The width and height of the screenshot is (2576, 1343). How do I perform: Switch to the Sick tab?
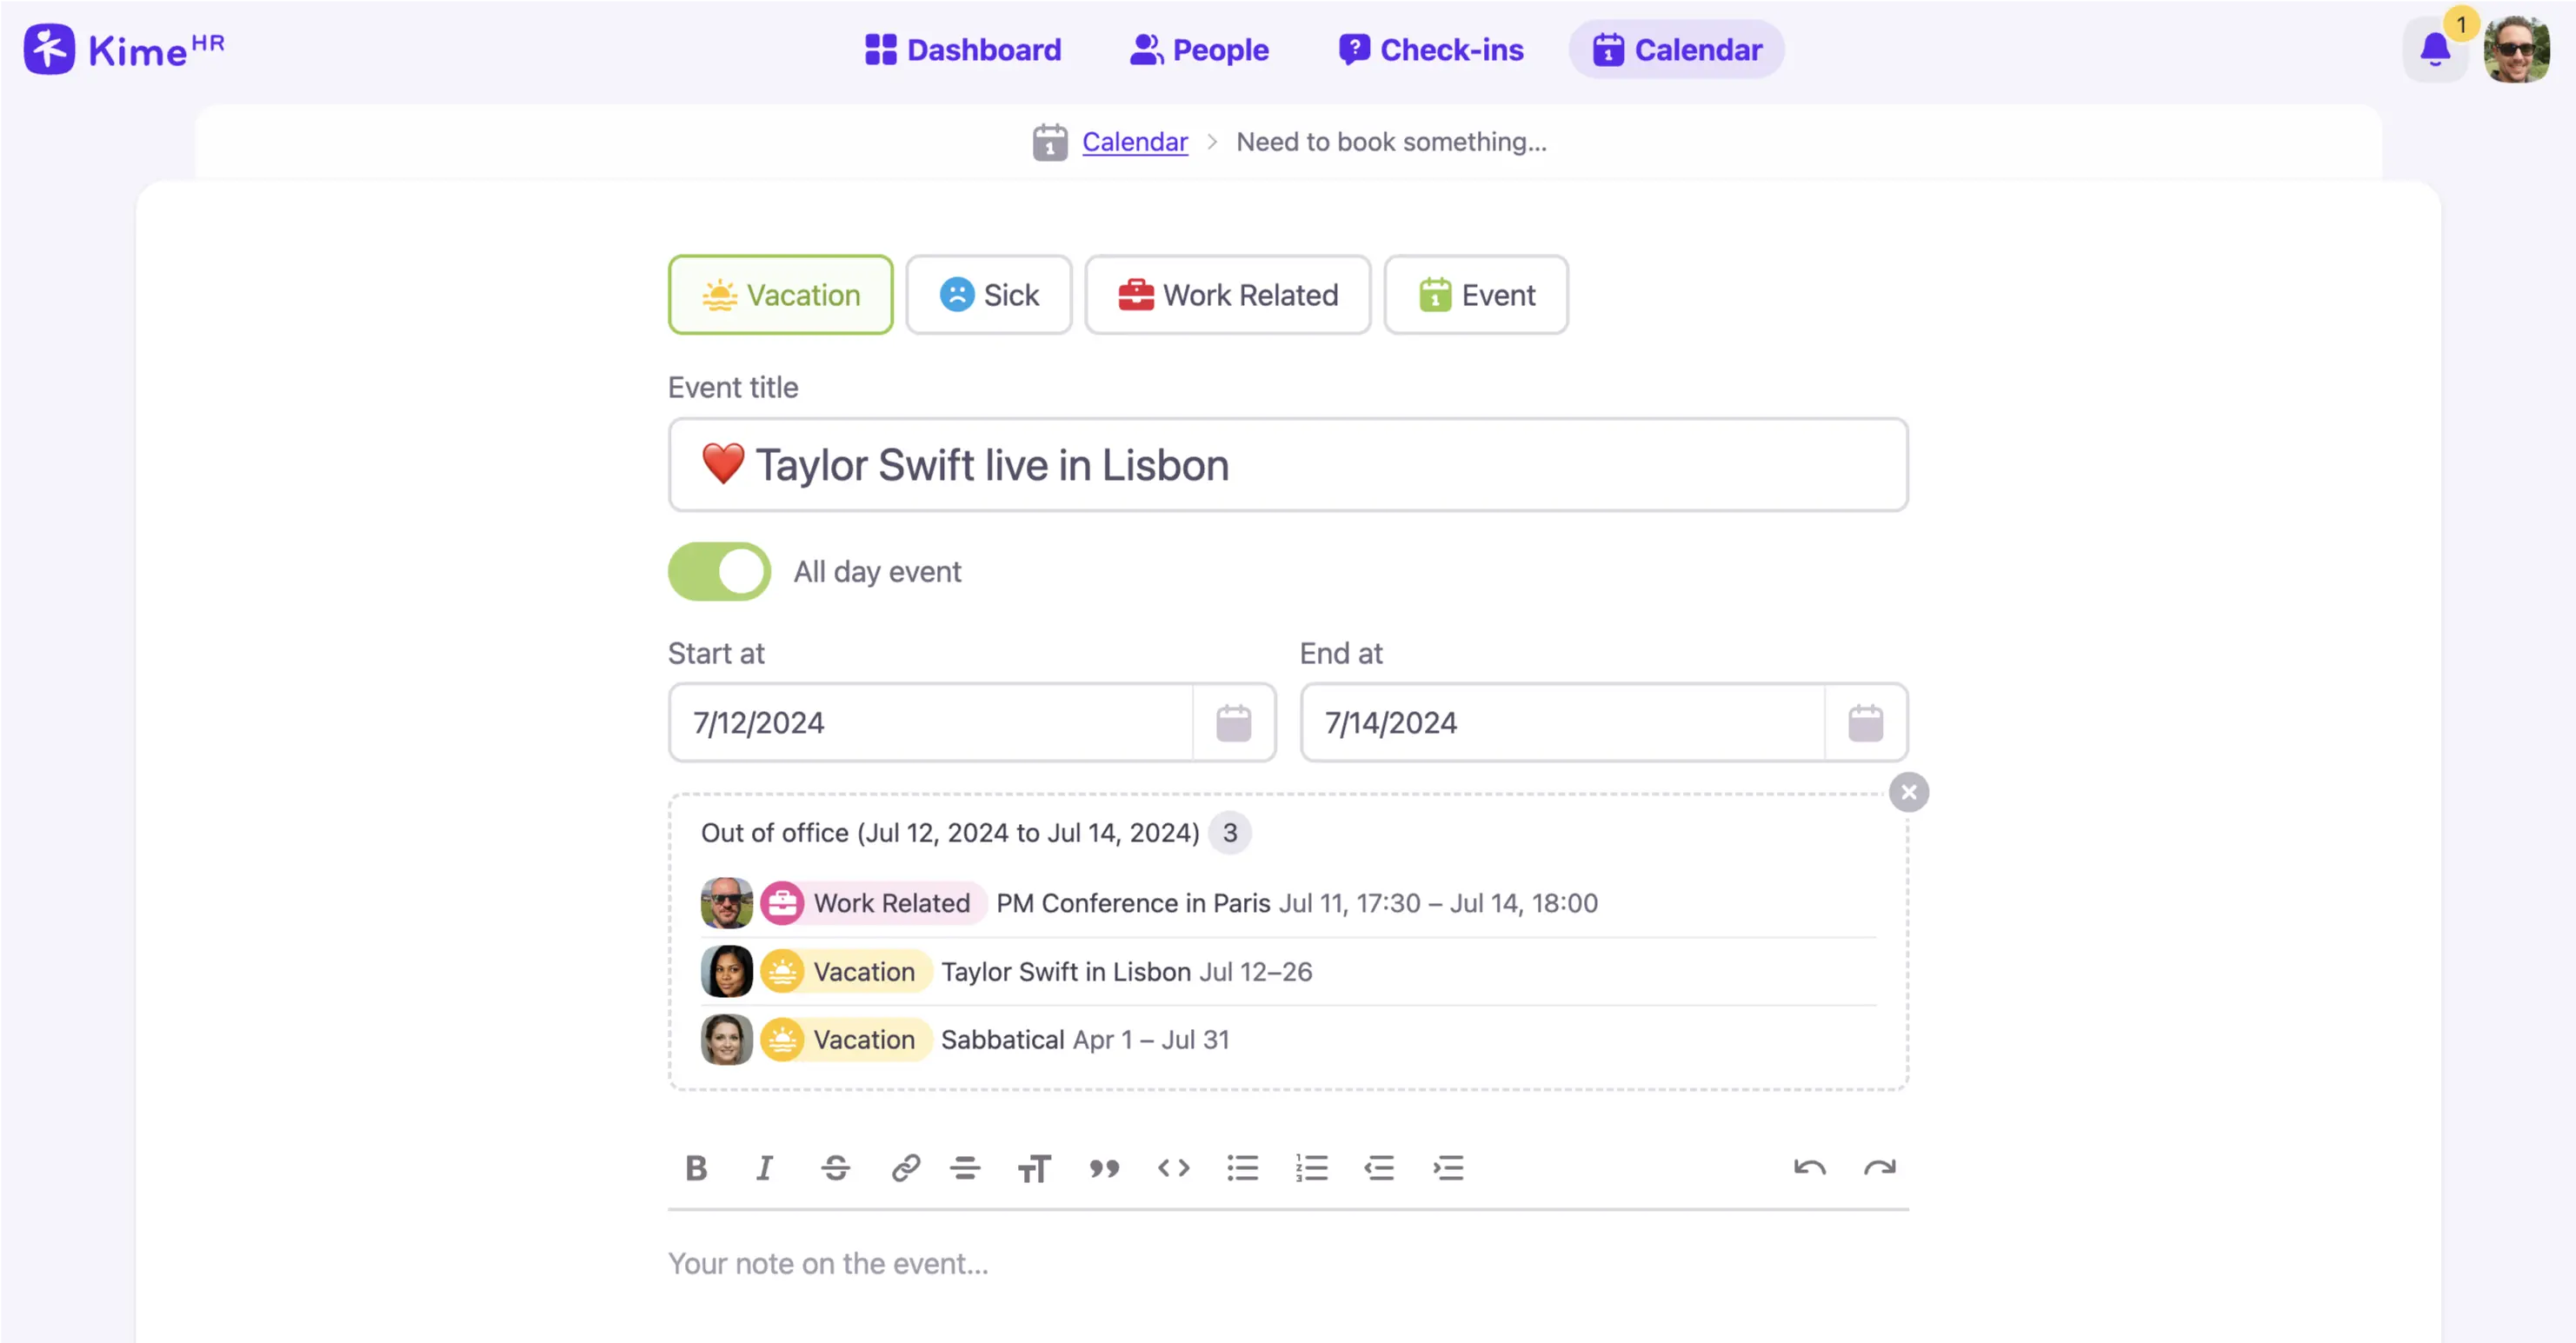point(988,295)
